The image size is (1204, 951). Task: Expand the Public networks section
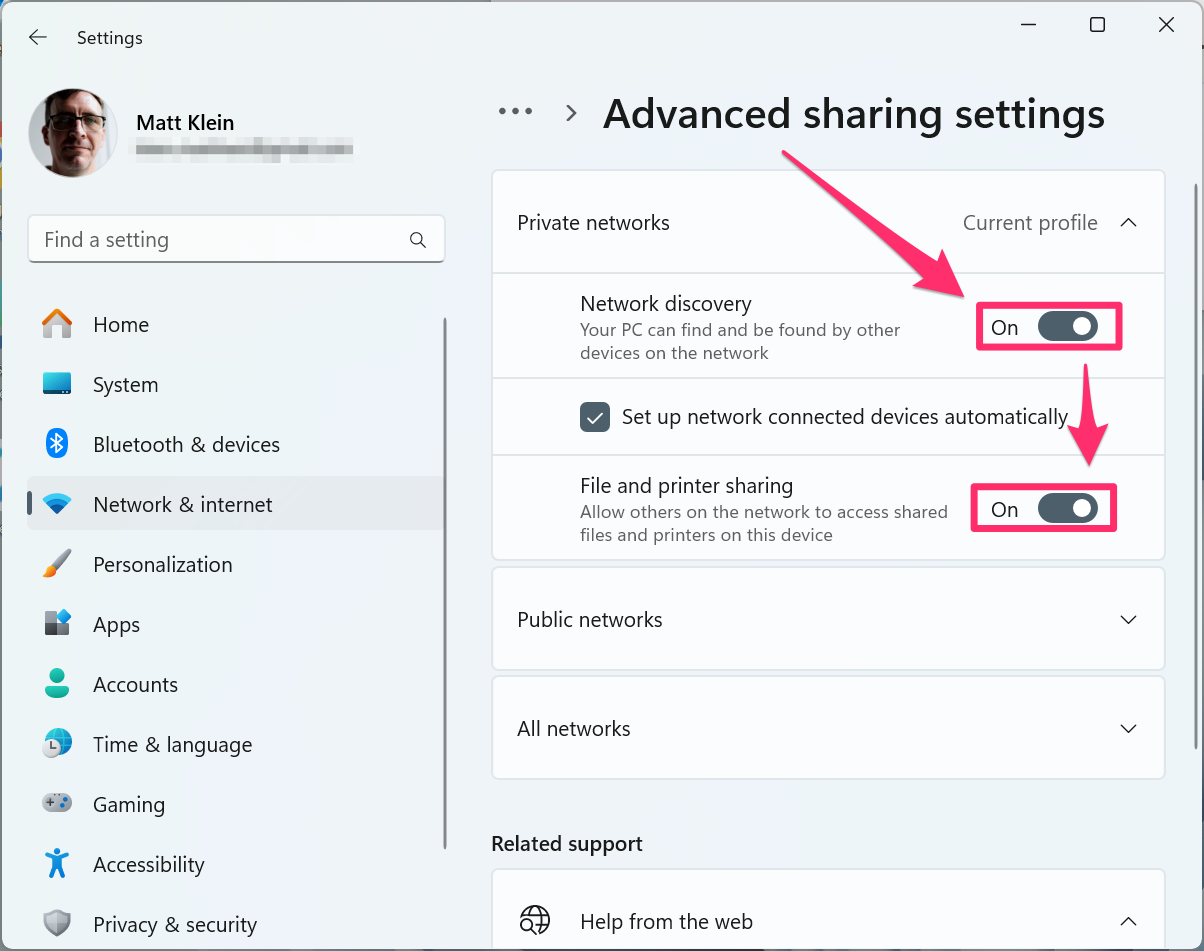click(x=1128, y=620)
